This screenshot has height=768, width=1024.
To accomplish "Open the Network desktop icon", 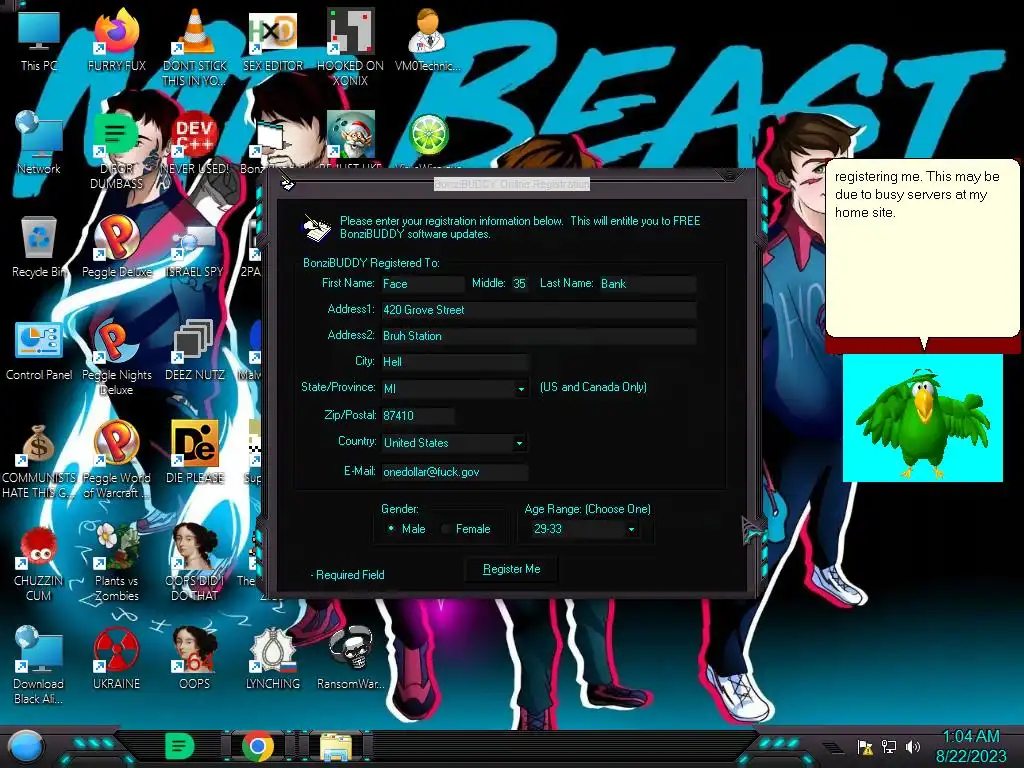I will (x=39, y=142).
